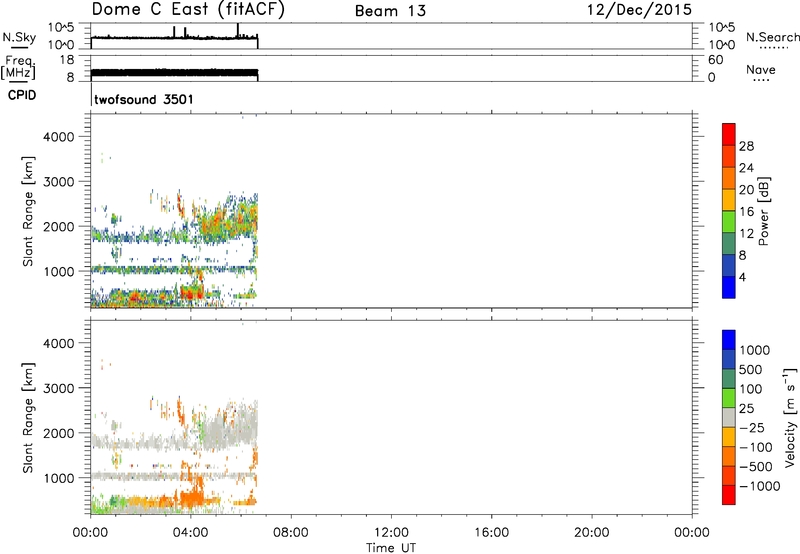Select the "twofsound 3501" control program text
800x554 pixels.
point(144,99)
